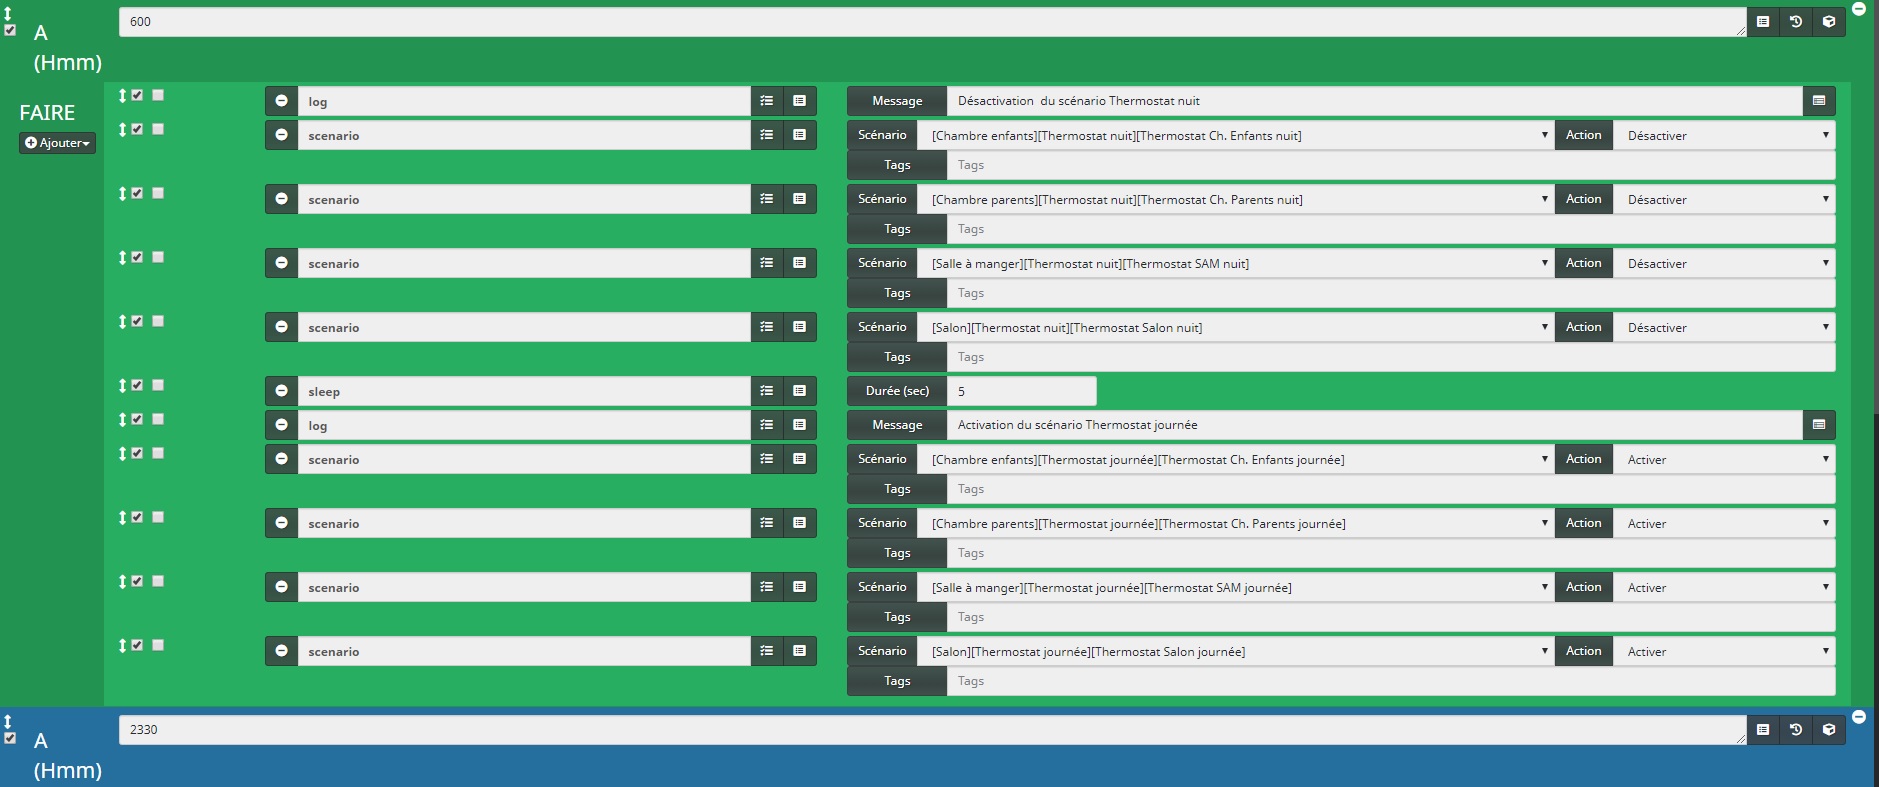Viewport: 1879px width, 787px height.
Task: Click the move handle of the sleep row
Action: click(x=122, y=385)
